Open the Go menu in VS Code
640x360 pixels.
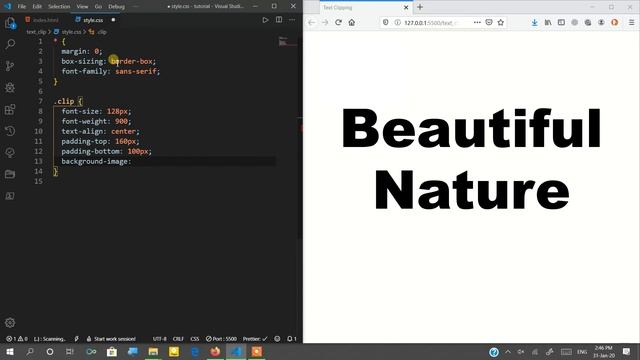98,7
